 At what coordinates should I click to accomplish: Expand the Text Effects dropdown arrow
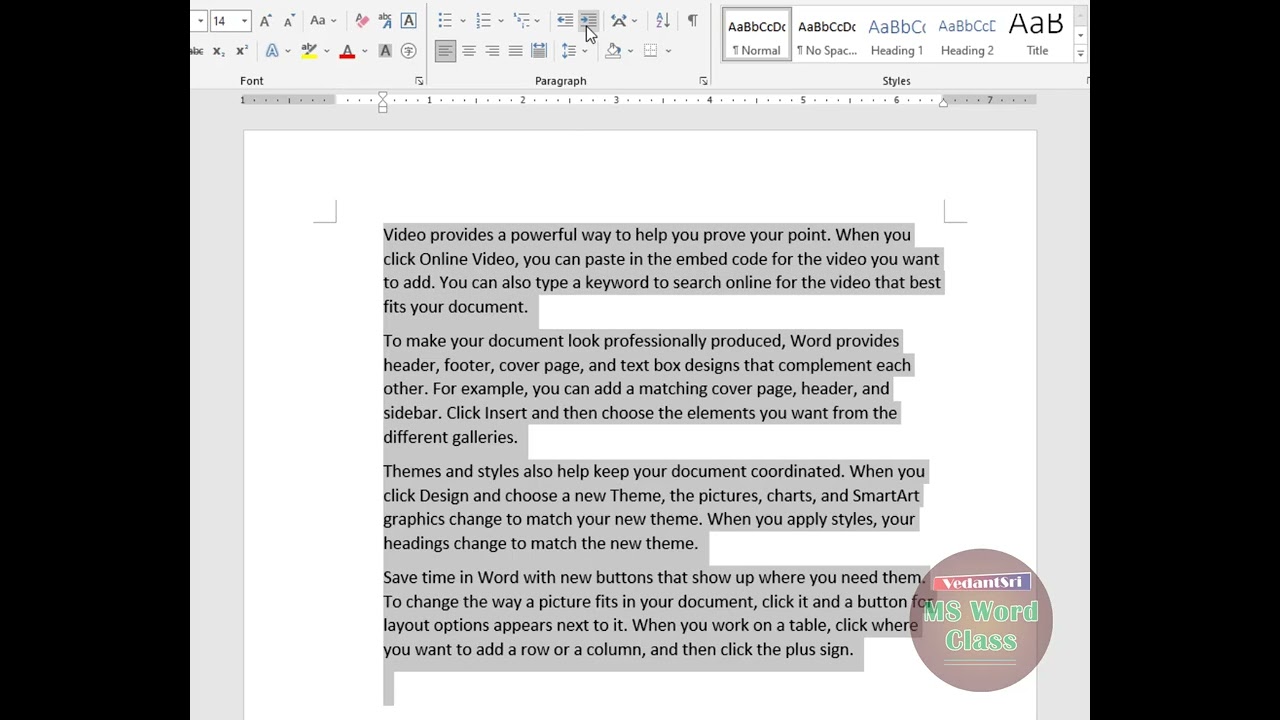click(288, 51)
